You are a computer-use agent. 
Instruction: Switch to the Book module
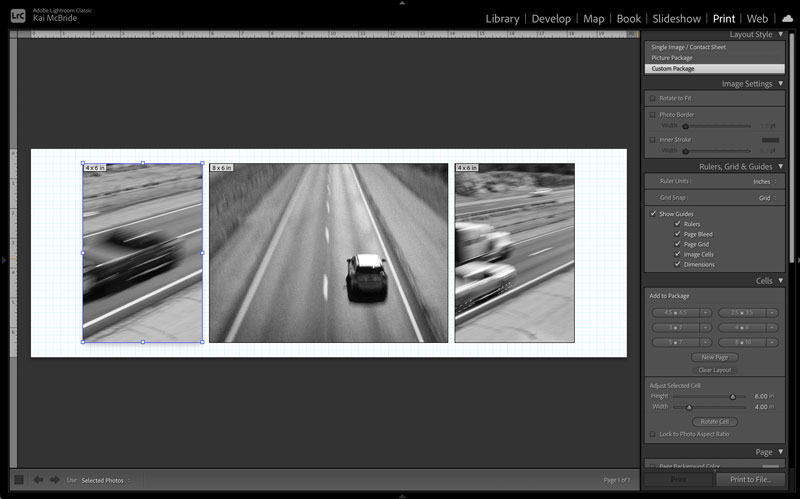629,19
